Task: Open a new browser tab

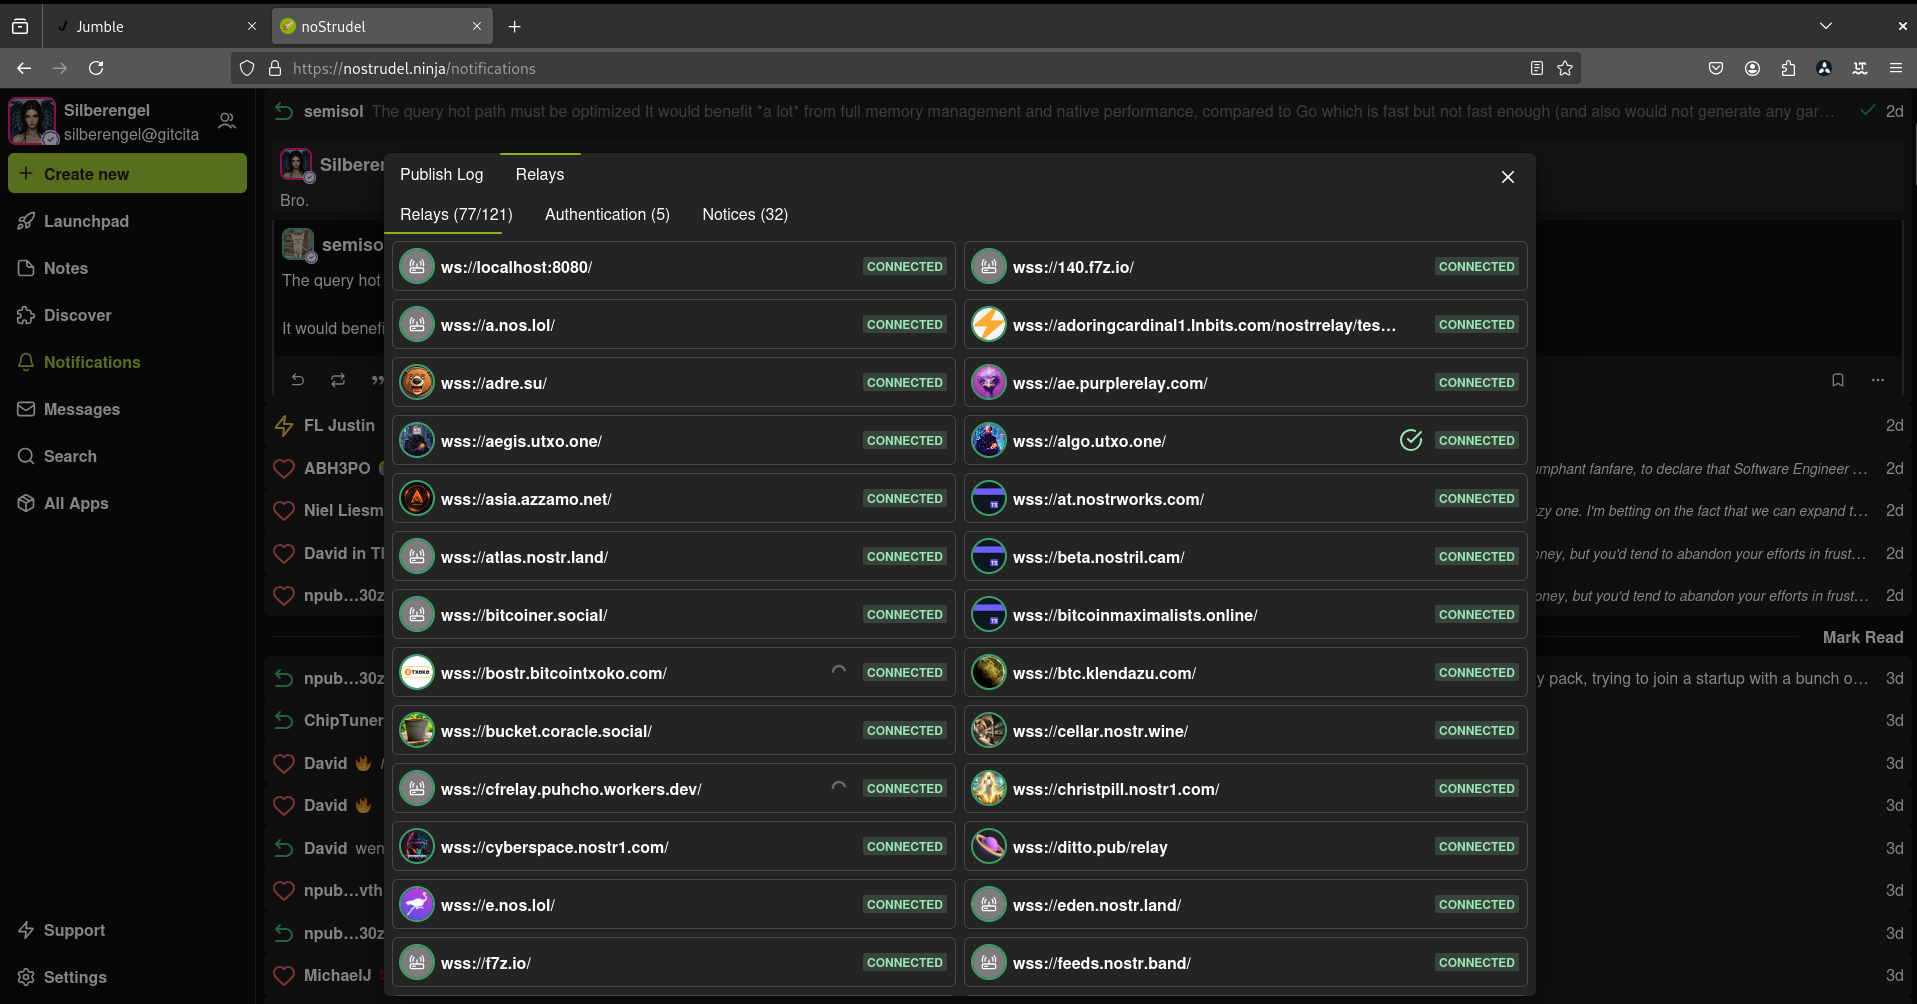Action: [x=514, y=26]
